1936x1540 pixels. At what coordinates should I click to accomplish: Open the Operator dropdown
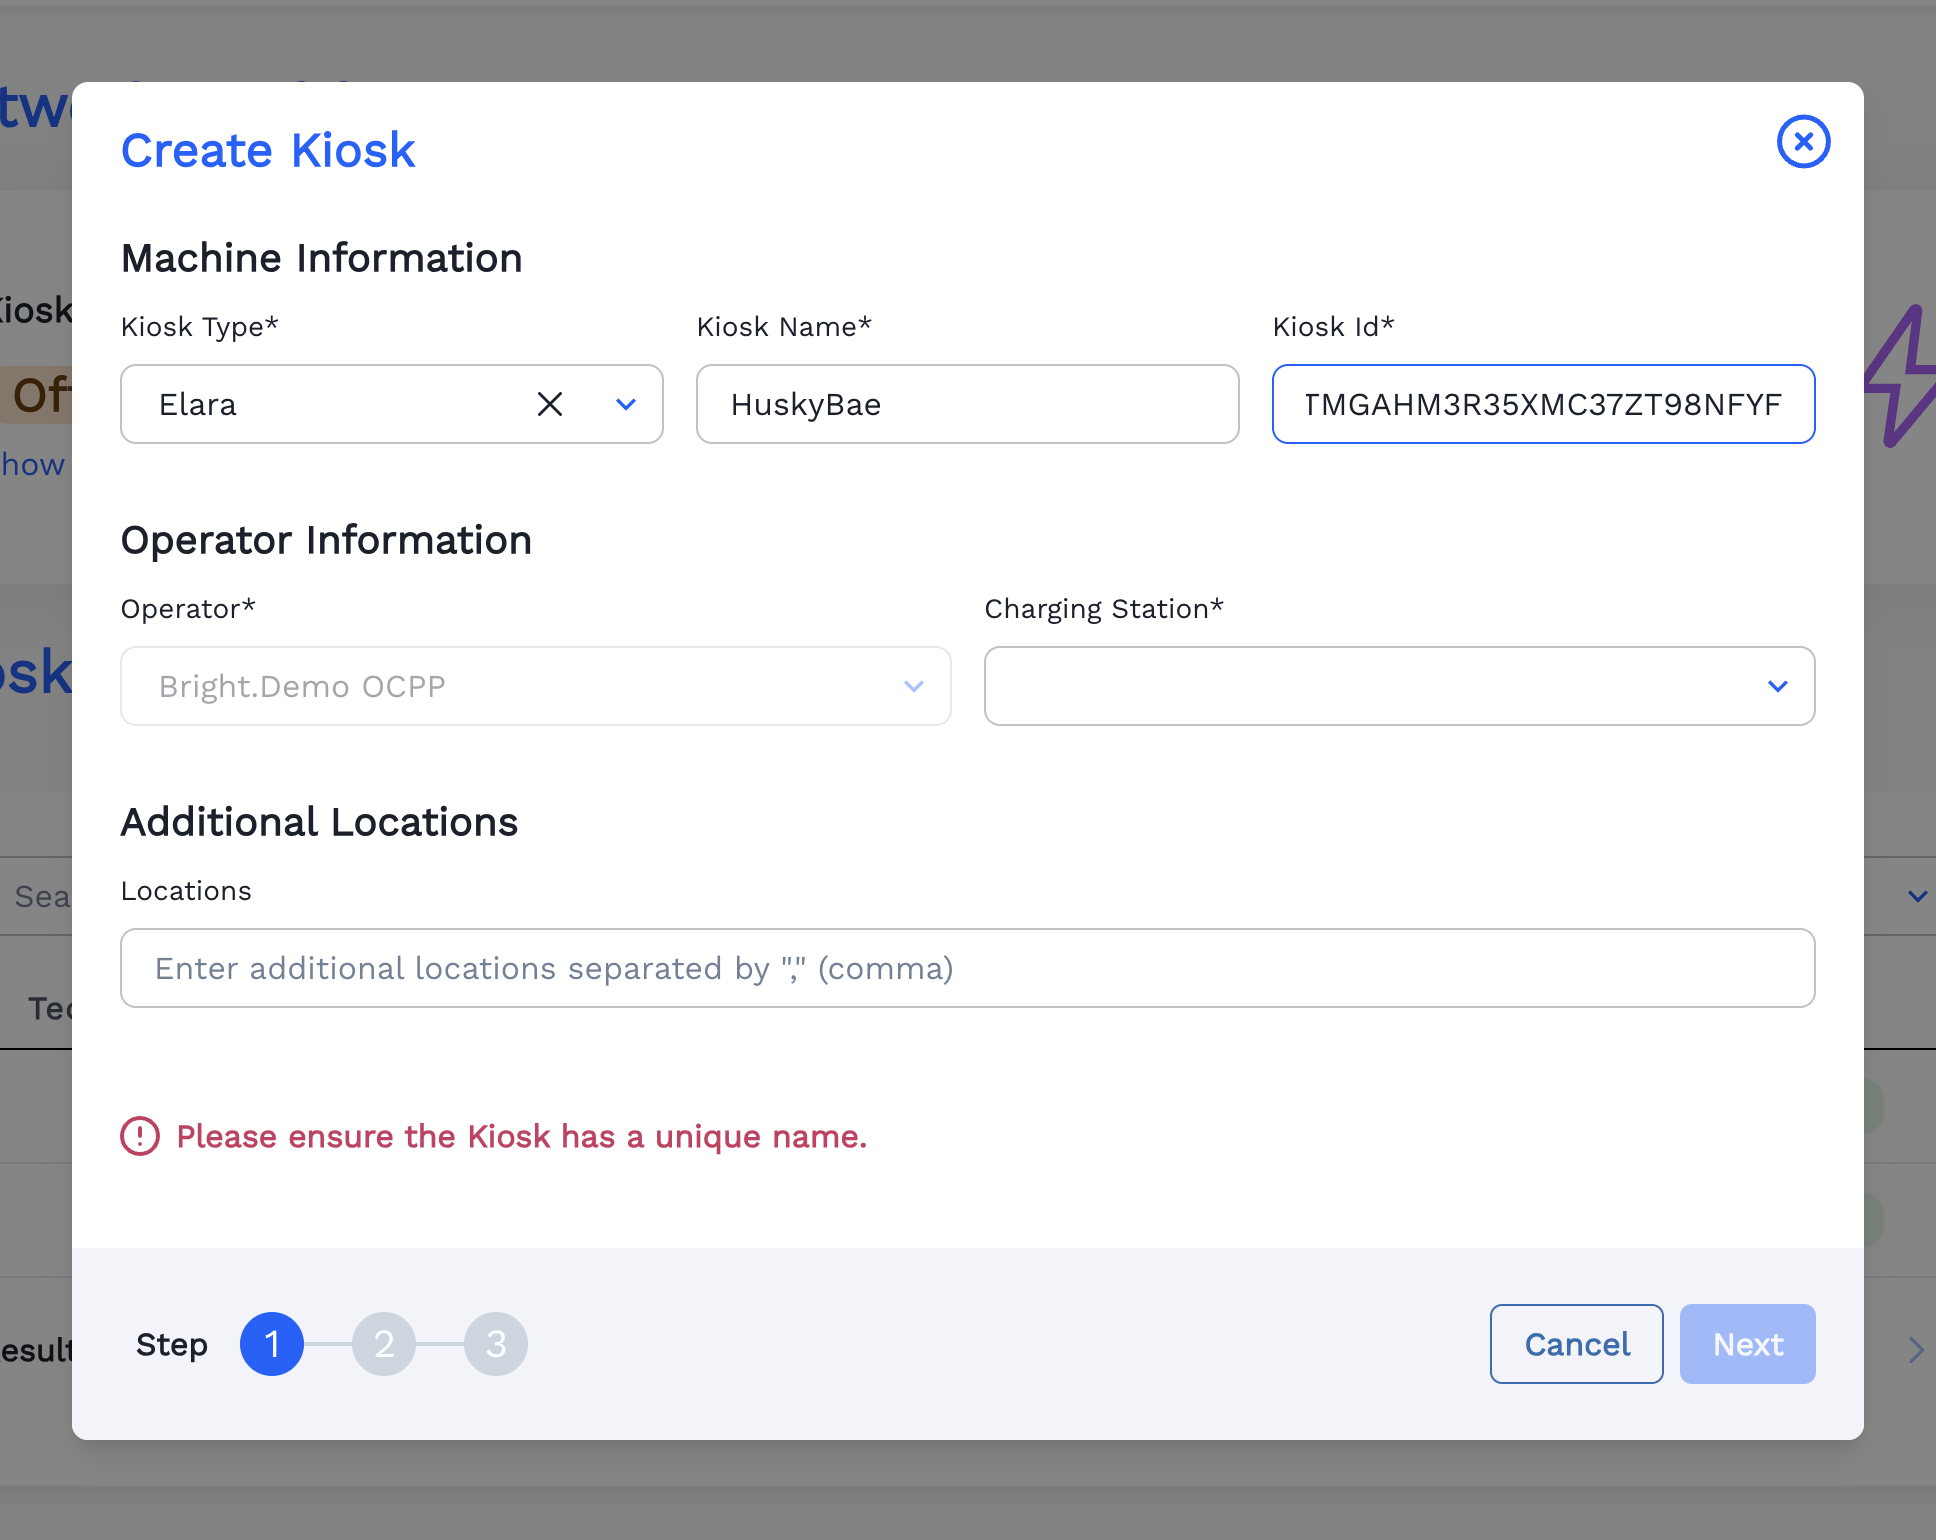click(x=535, y=686)
